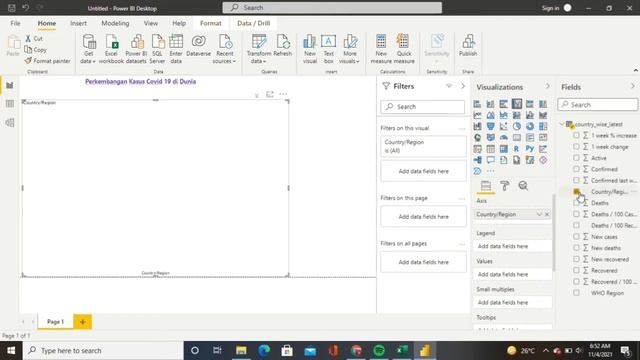
Task: Check the Confirmed field
Action: coord(576,169)
